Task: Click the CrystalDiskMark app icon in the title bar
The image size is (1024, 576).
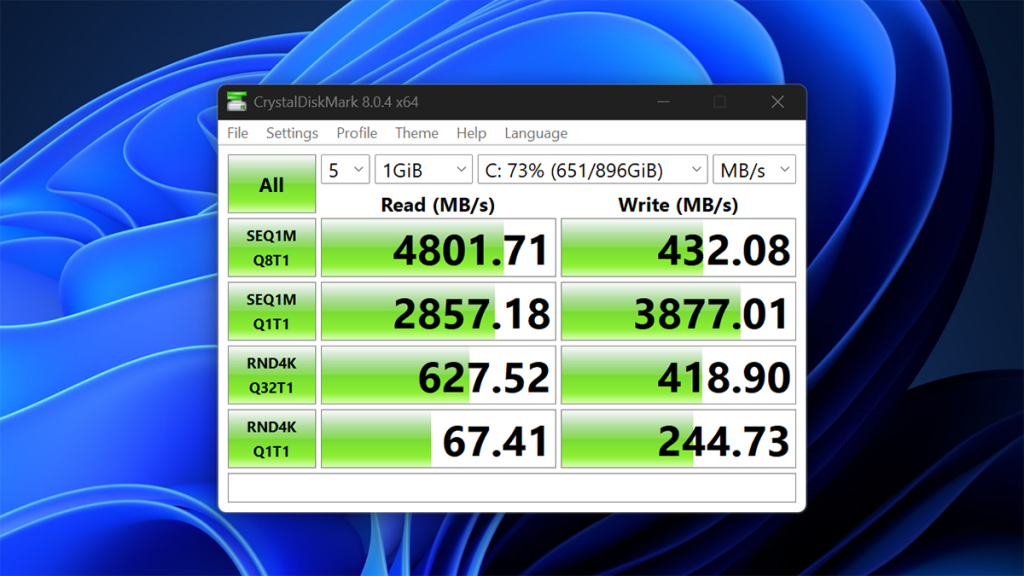Action: click(236, 101)
